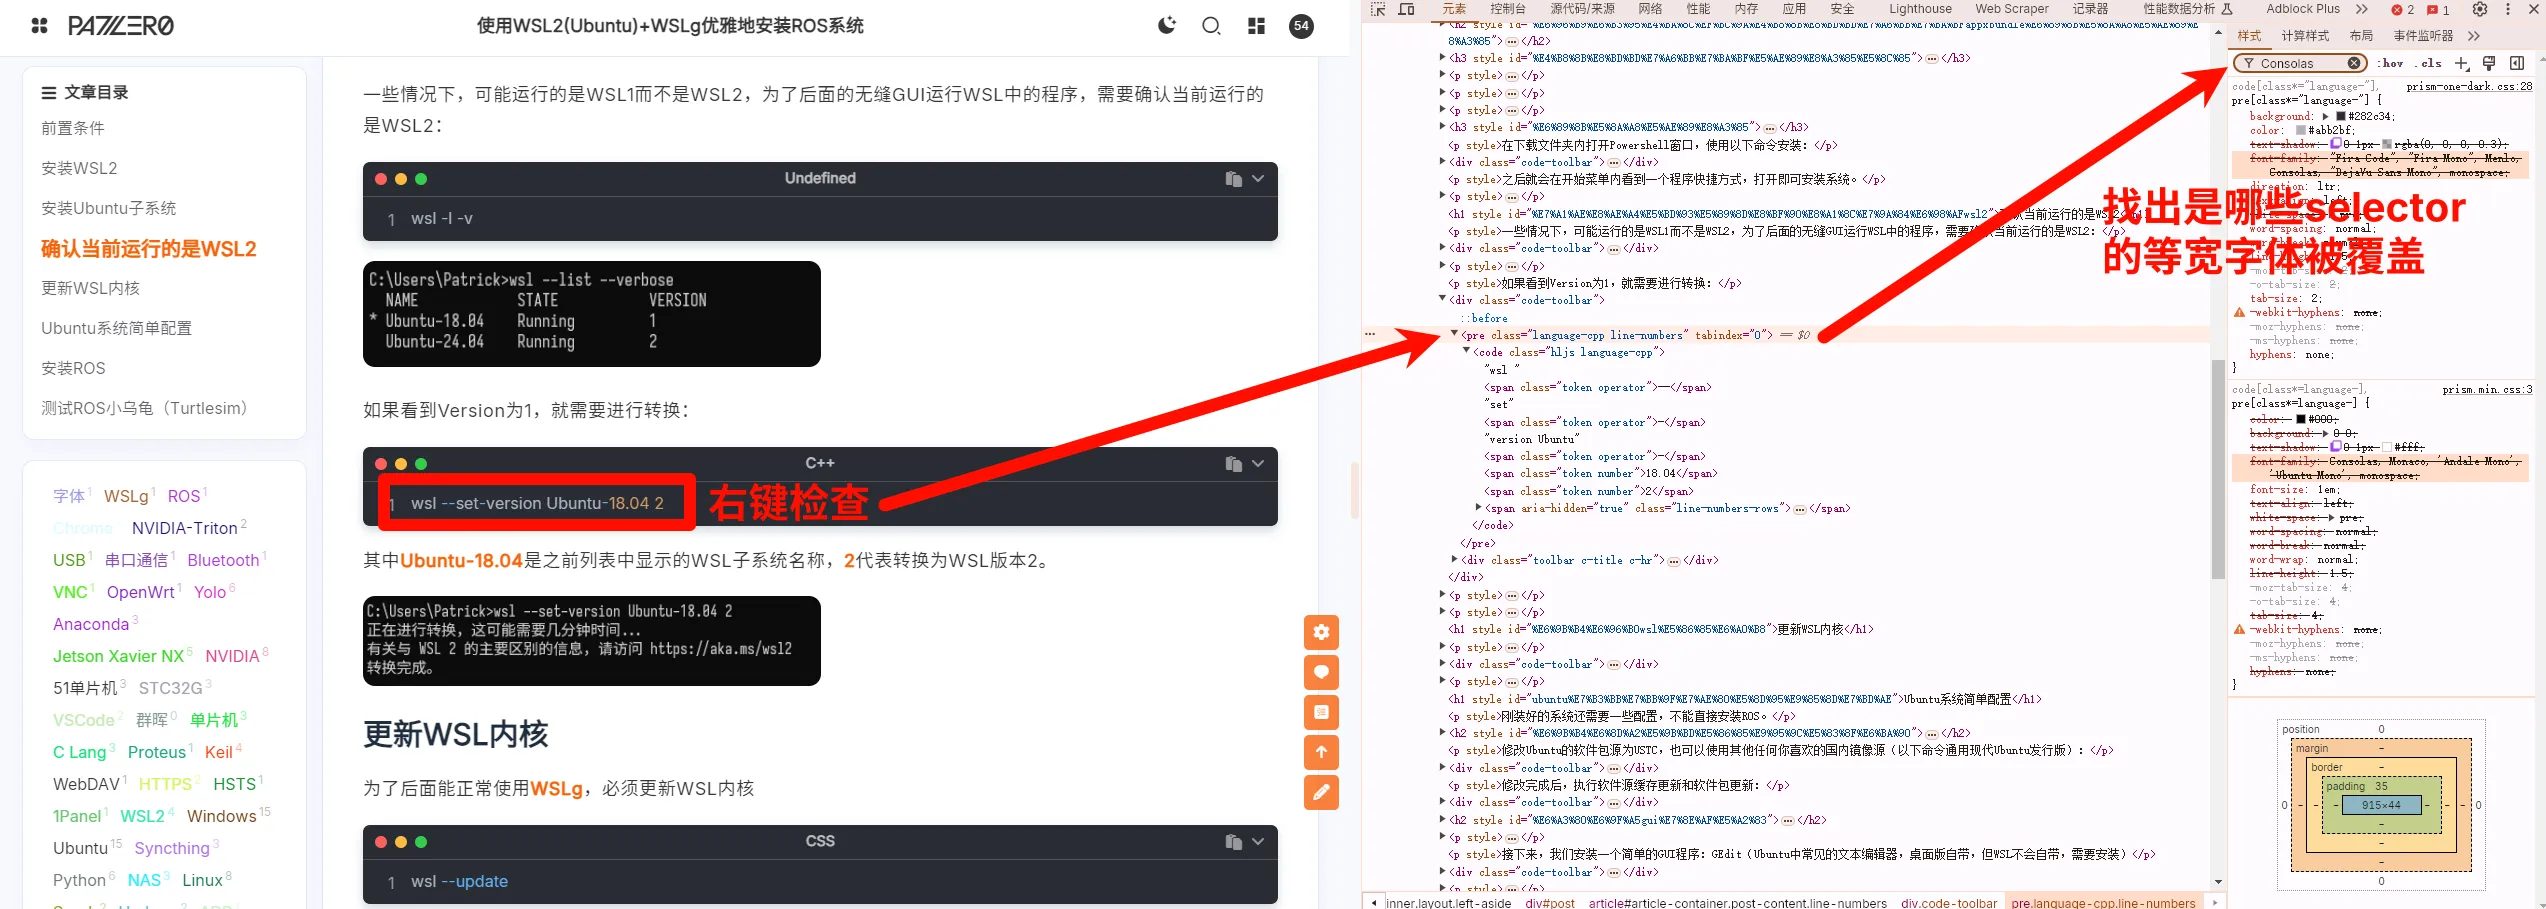Toggle dark mode with the moon icon
Screen dimensions: 2546x909
coord(1167,26)
